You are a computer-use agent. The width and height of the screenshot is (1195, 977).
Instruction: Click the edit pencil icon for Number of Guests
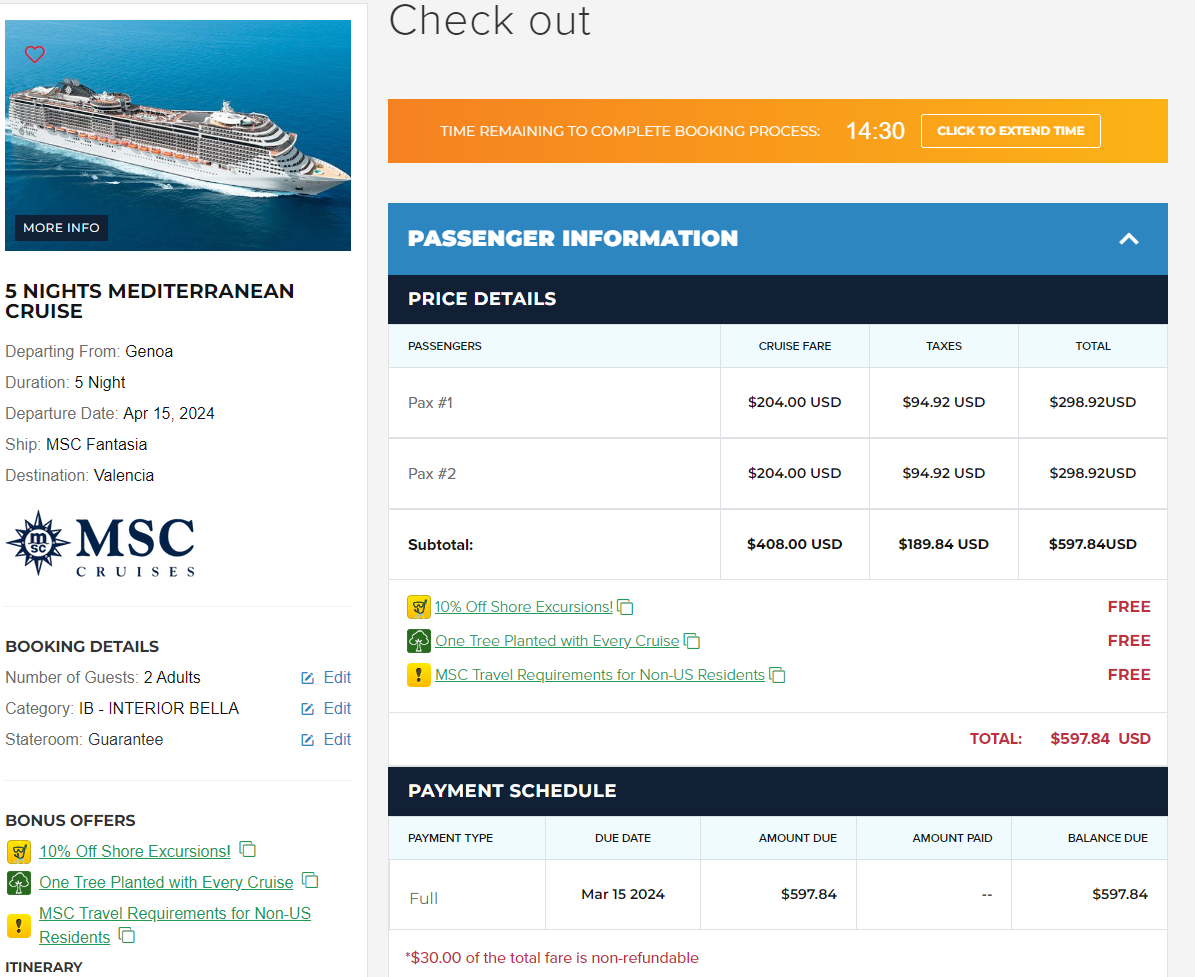coord(308,678)
